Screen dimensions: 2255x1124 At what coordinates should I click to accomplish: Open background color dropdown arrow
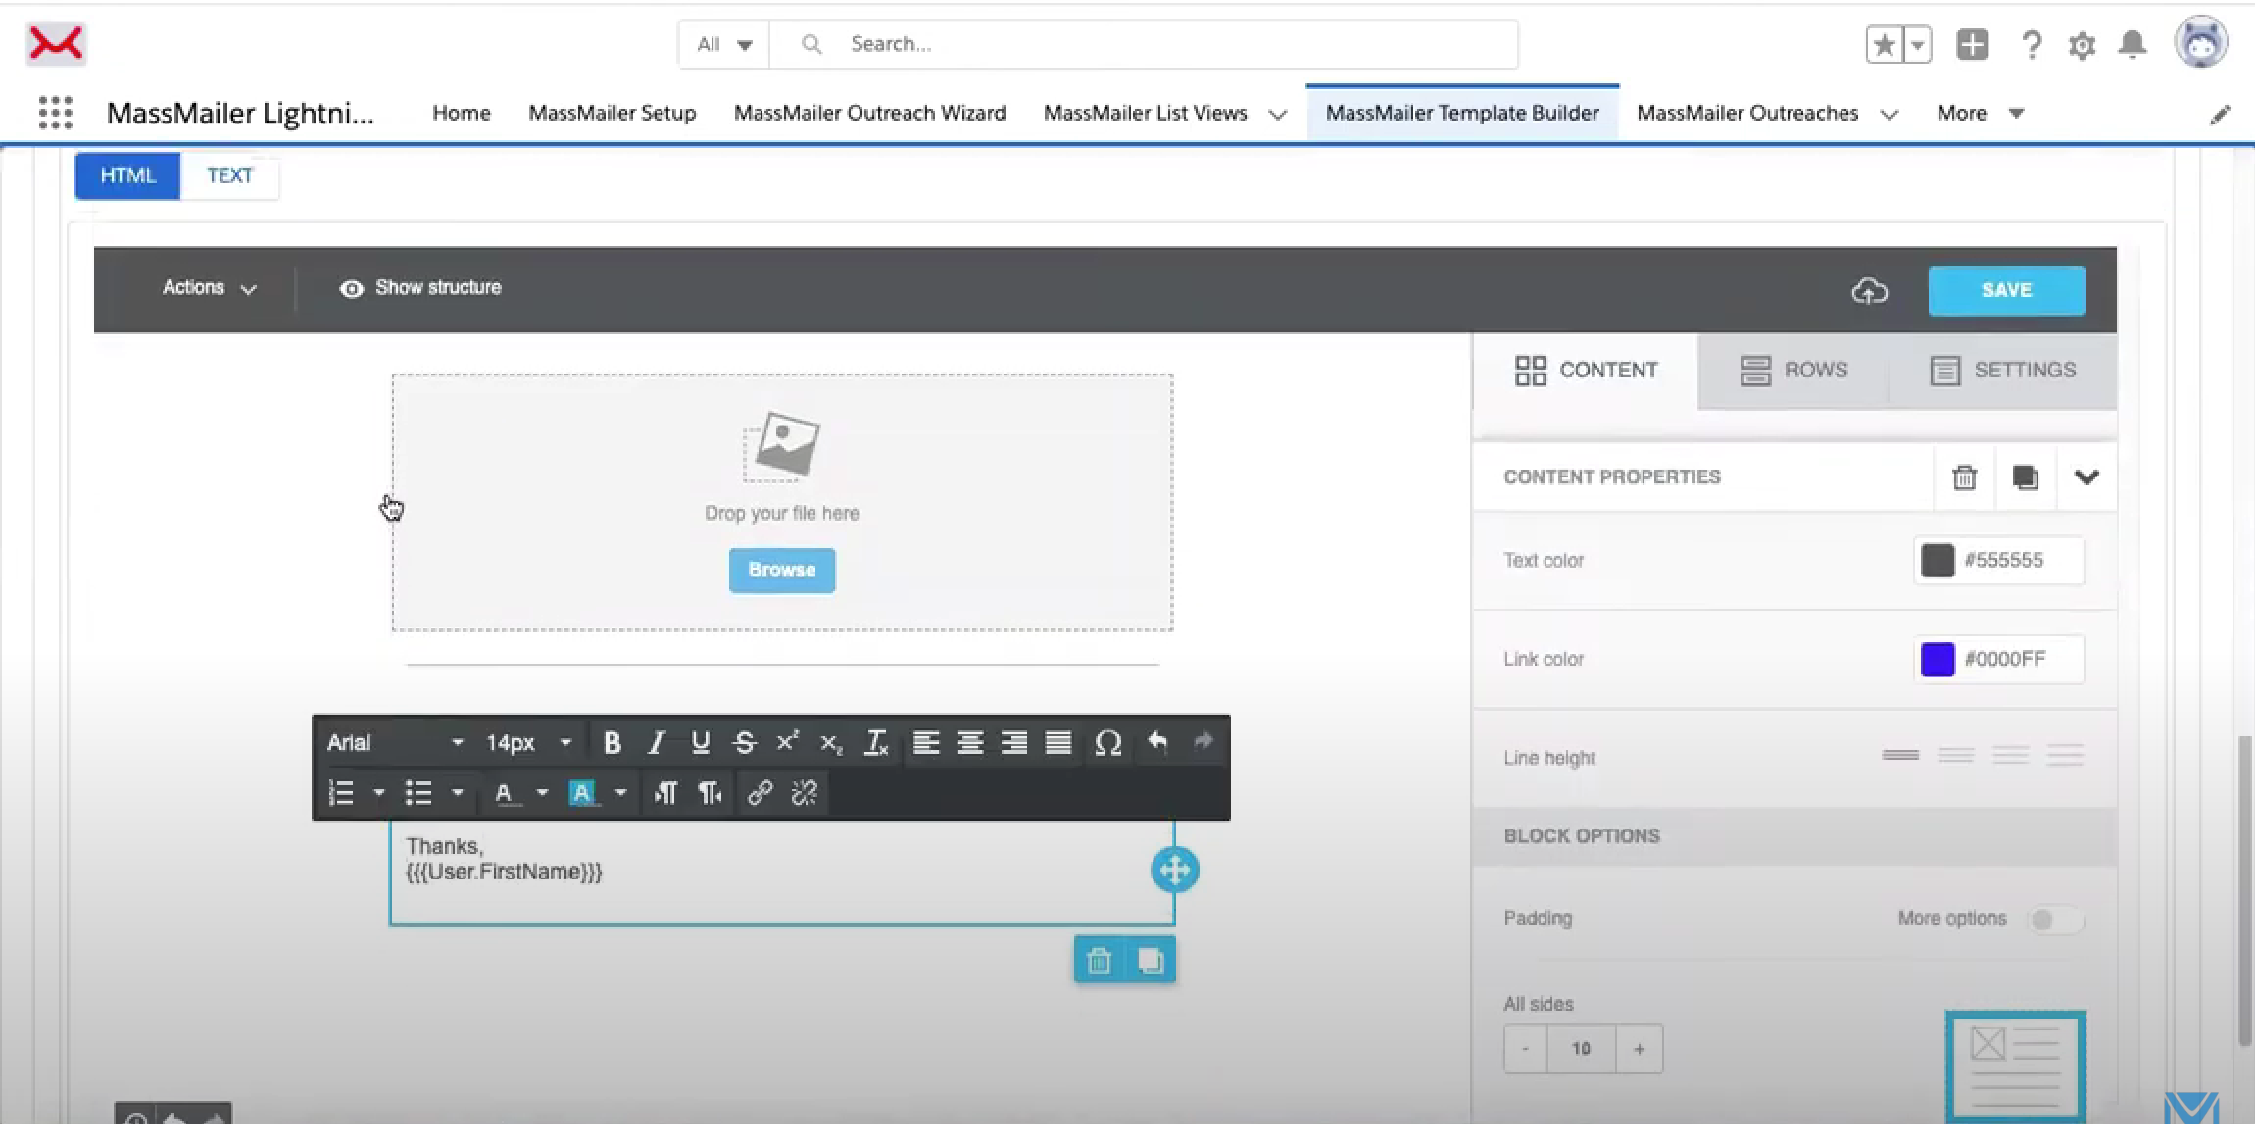(x=620, y=793)
